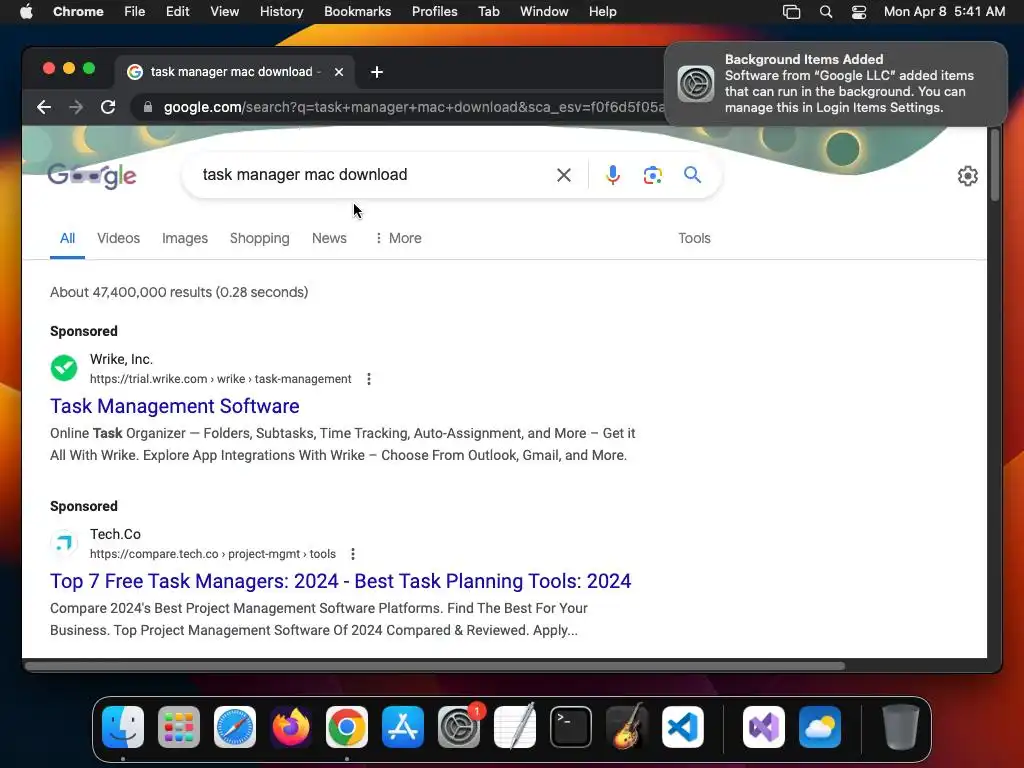Open the Trash in the Dock
1024x768 pixels.
point(901,727)
